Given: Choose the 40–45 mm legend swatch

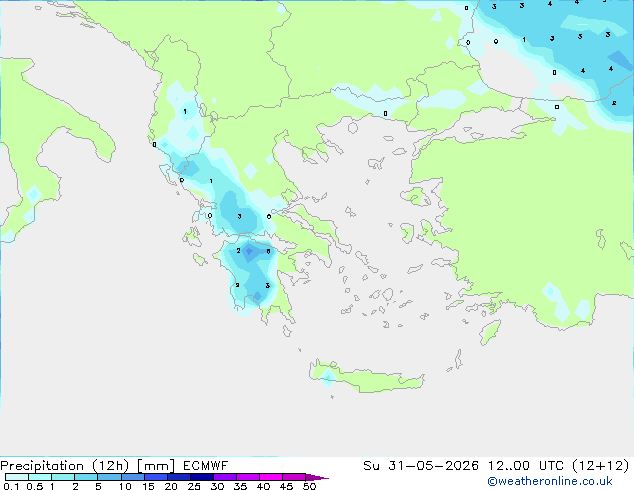Looking at the screenshot, I should [271, 477].
